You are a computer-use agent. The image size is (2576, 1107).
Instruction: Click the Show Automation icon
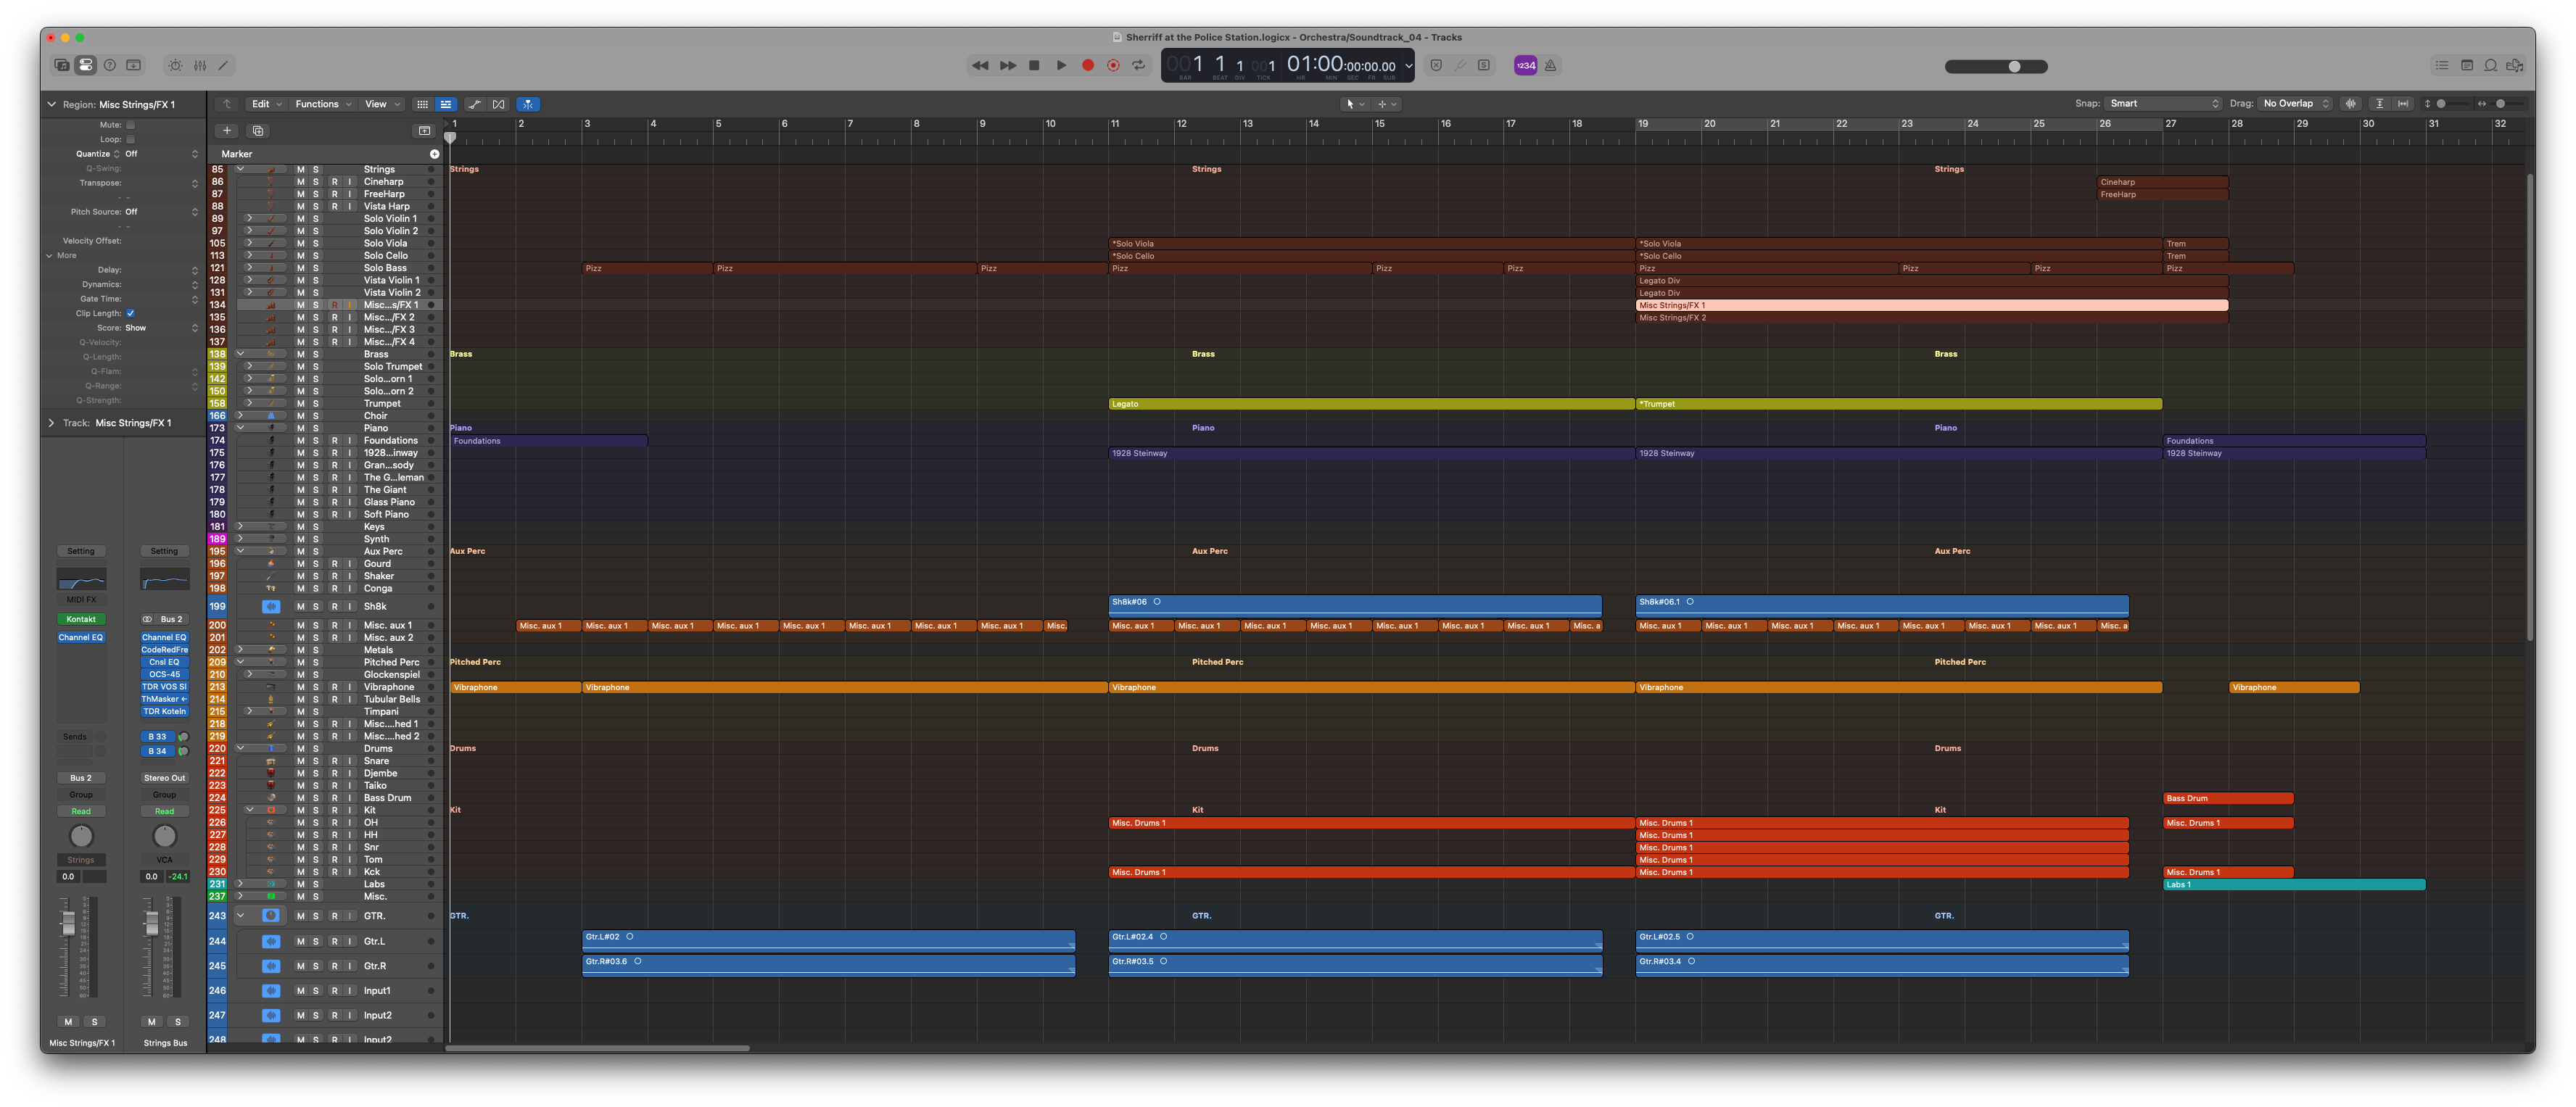click(474, 104)
